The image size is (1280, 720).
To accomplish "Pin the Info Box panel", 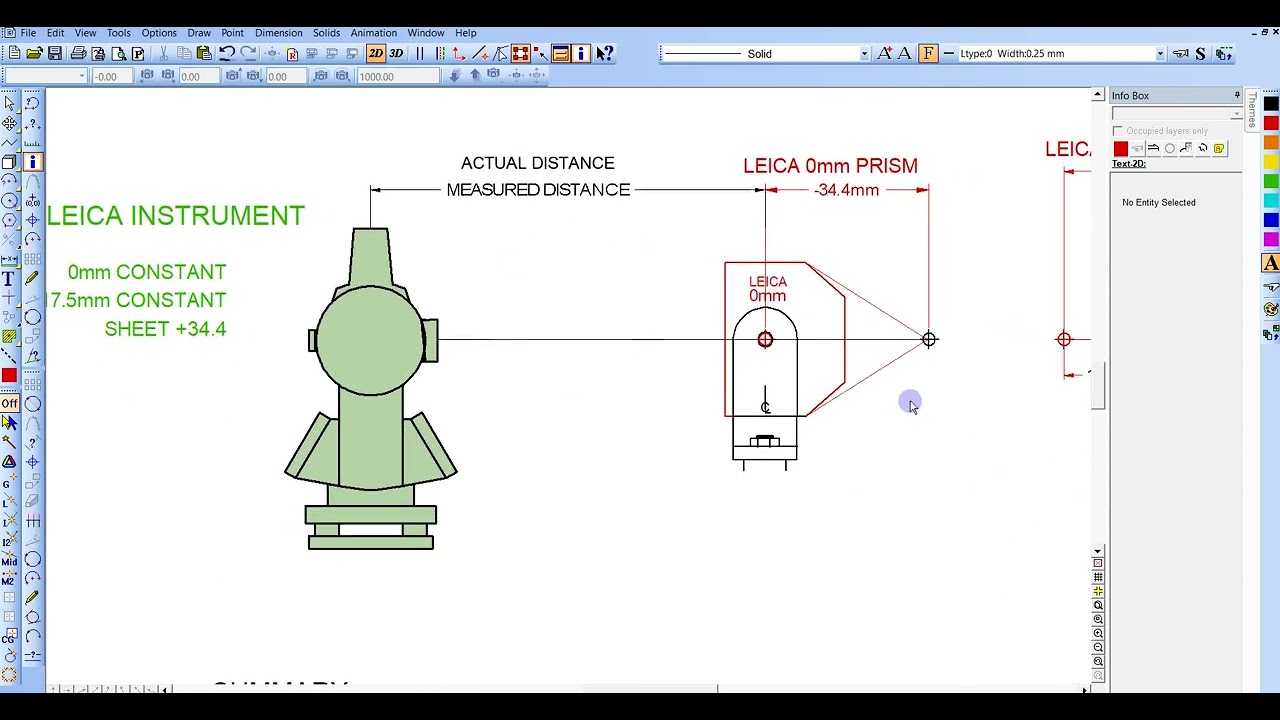I will [x=1237, y=95].
